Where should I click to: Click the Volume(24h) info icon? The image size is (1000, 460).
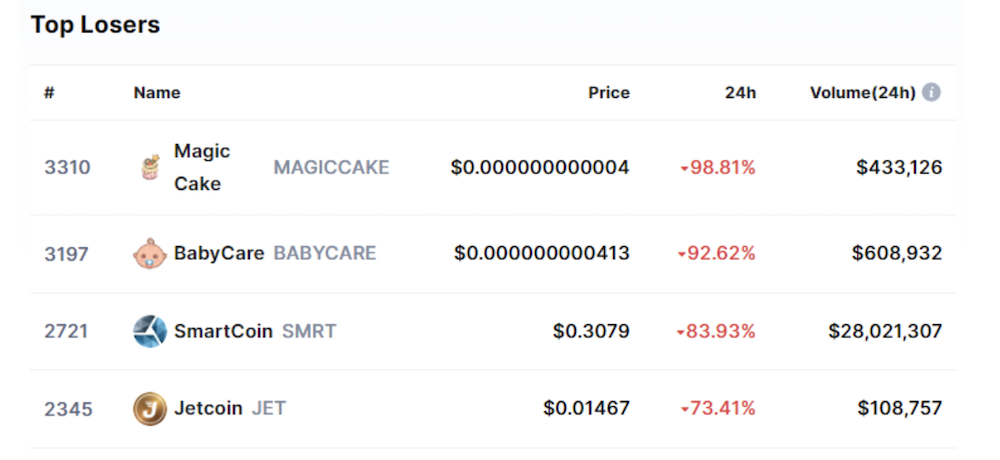(931, 93)
